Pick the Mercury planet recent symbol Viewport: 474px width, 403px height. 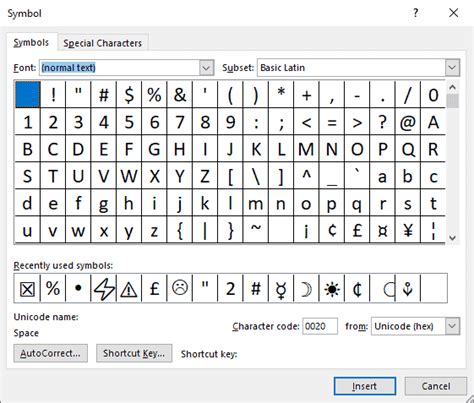pos(281,288)
